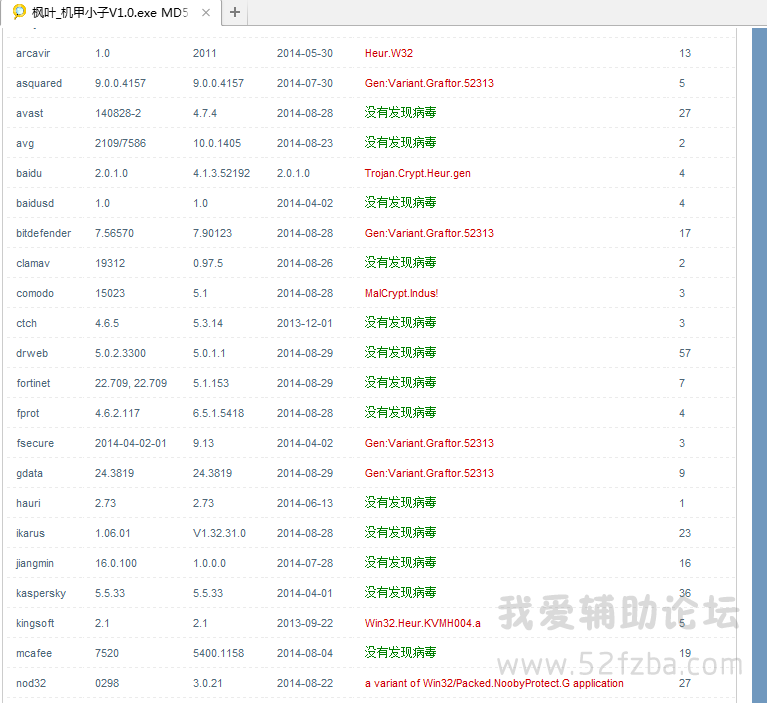Click the 2014-06-13 date for hauri
Viewport: 767px width, 703px height.
tap(304, 503)
